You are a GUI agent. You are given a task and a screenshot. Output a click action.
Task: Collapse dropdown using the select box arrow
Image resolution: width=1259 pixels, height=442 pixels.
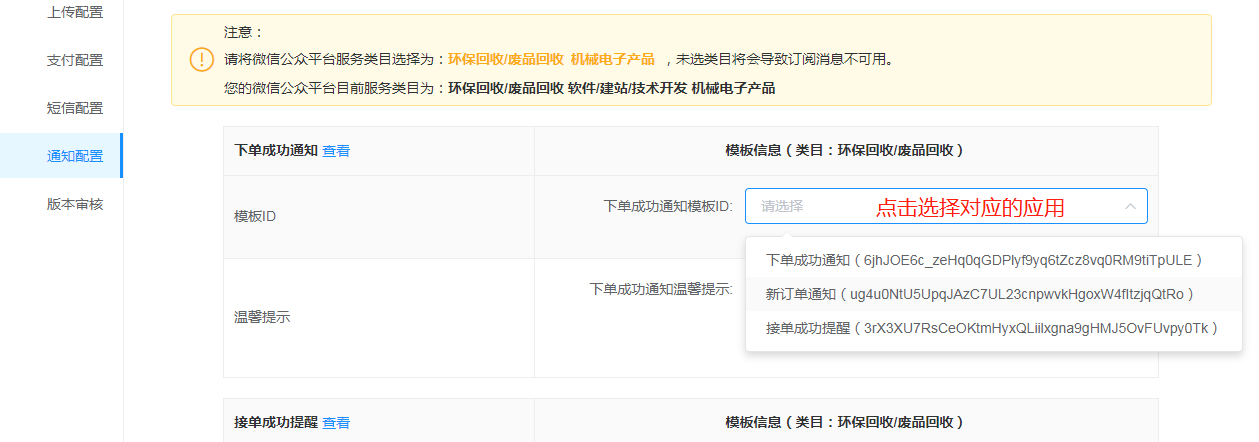pos(1130,206)
